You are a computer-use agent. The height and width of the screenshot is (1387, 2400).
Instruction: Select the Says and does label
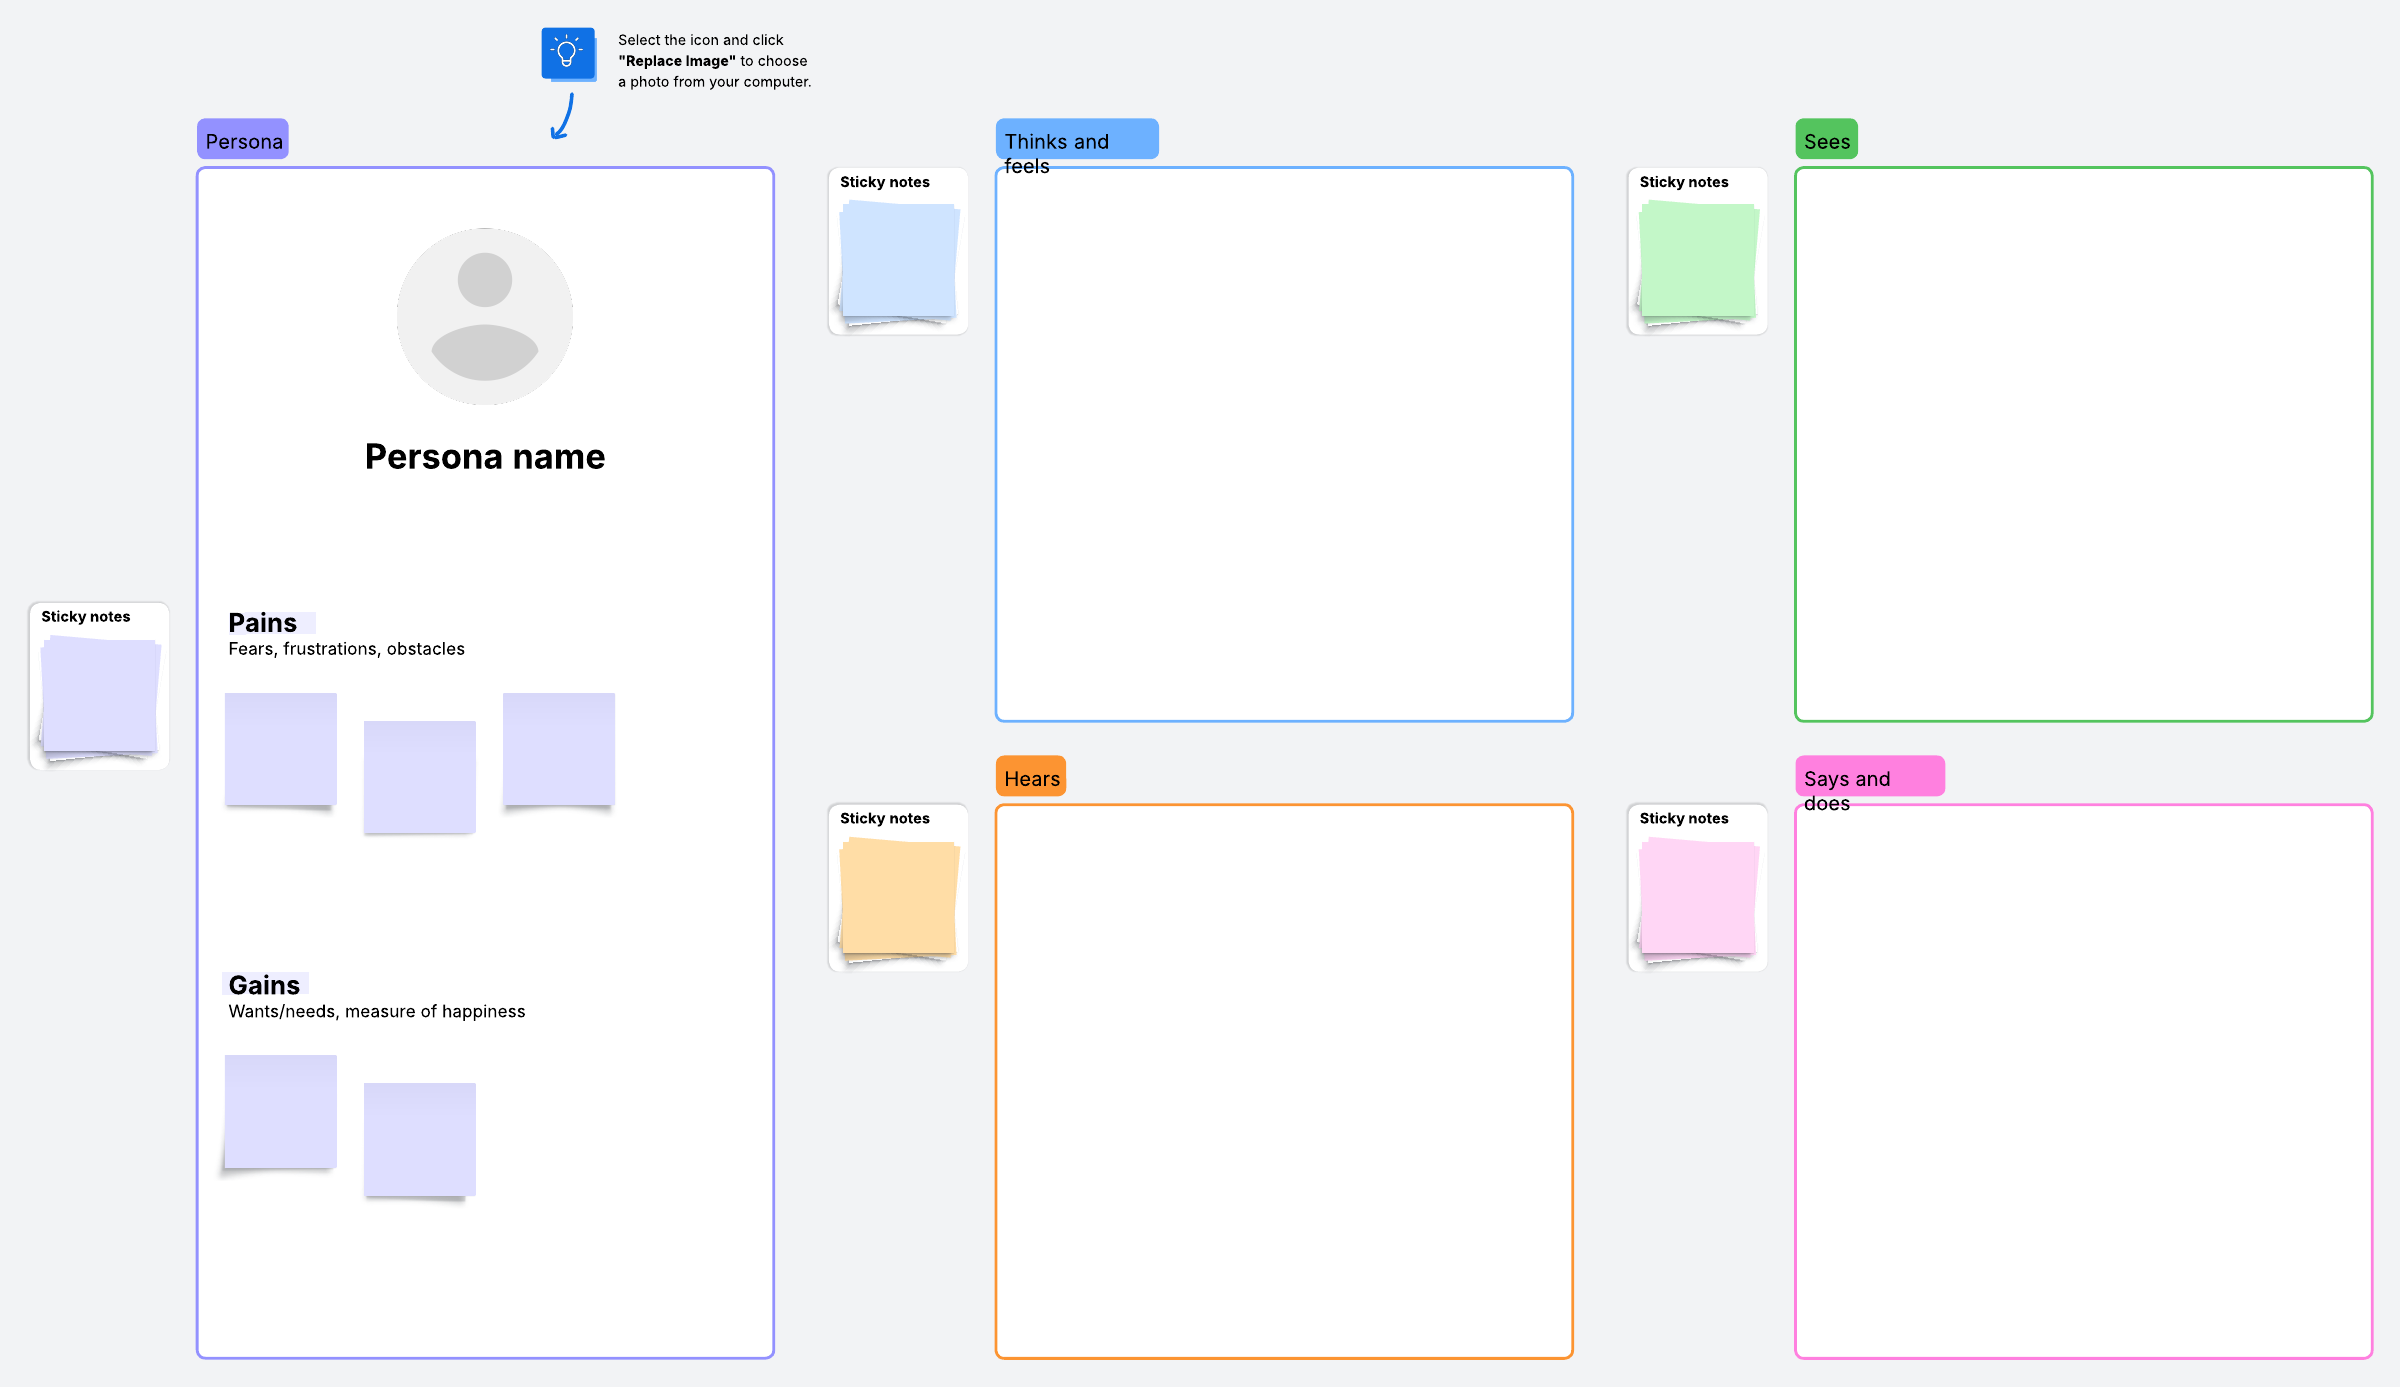(x=1868, y=777)
